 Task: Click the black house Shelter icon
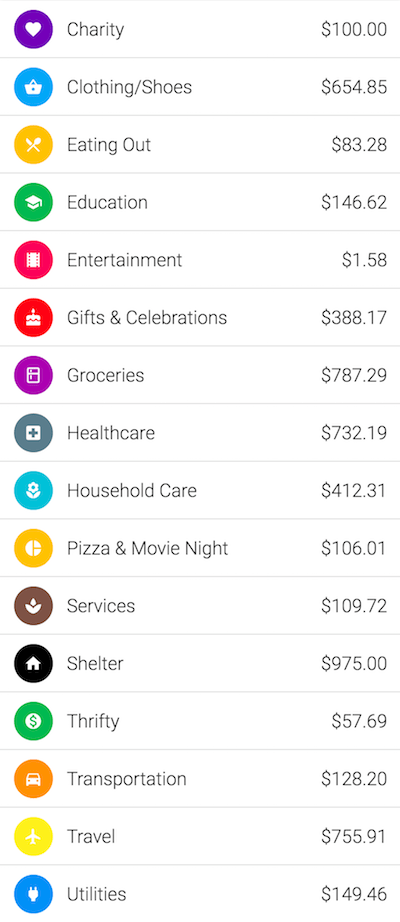click(x=34, y=663)
